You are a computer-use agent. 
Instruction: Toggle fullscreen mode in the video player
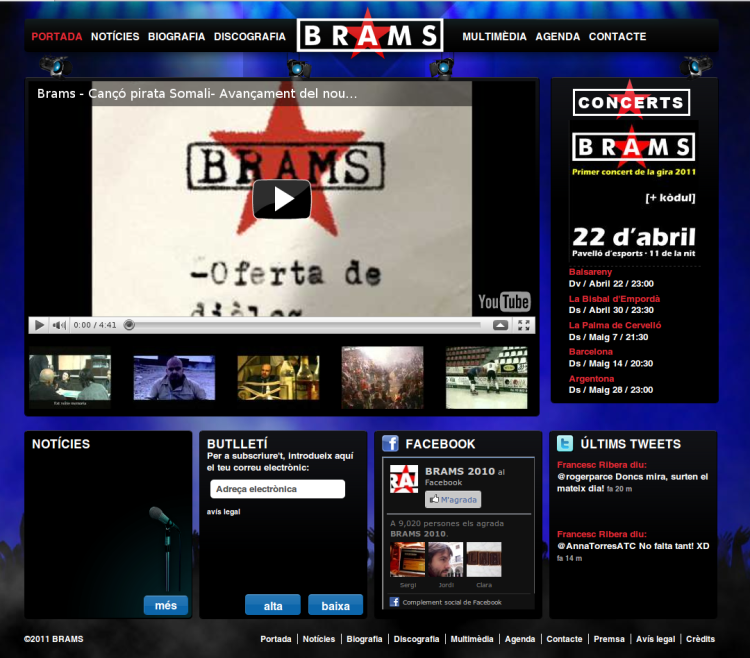click(524, 325)
